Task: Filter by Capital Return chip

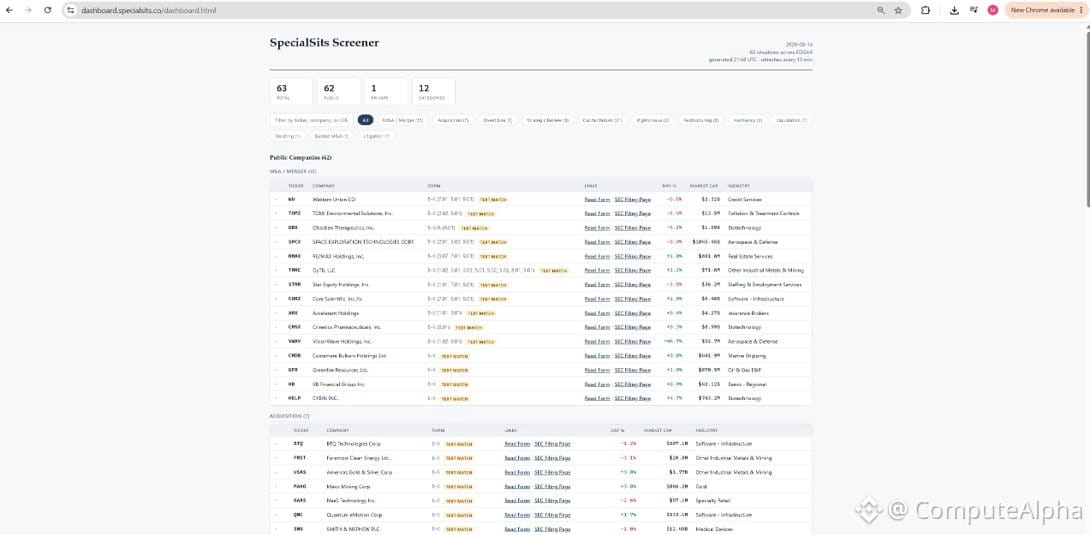Action: pos(603,120)
